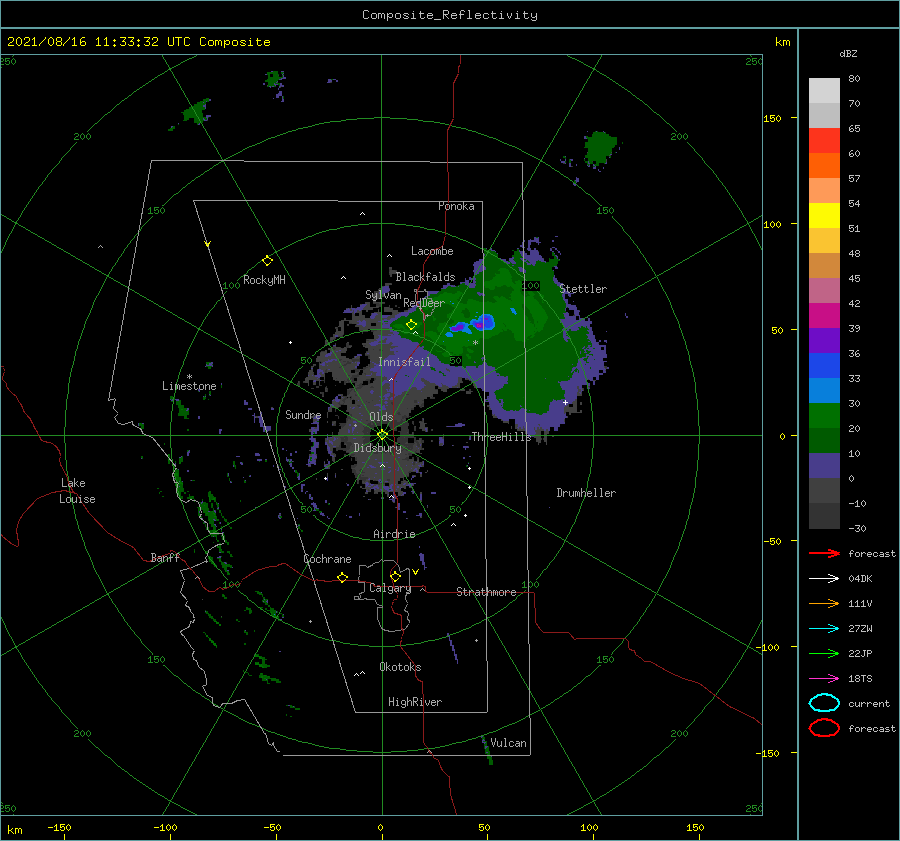Click the Drumheller label

(x=586, y=493)
